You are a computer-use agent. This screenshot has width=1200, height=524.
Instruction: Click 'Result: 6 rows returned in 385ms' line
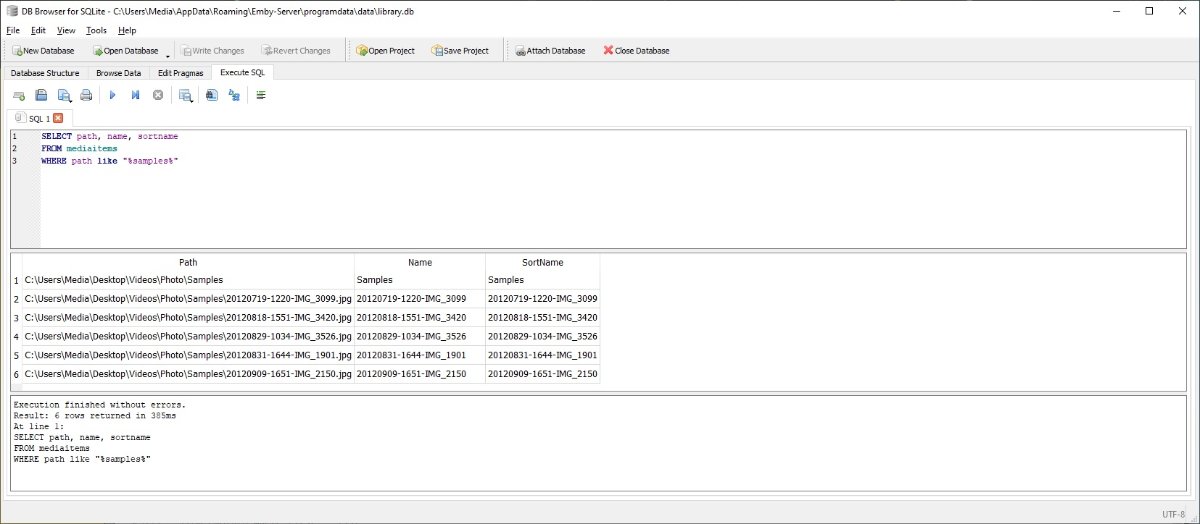pyautogui.click(x=95, y=415)
